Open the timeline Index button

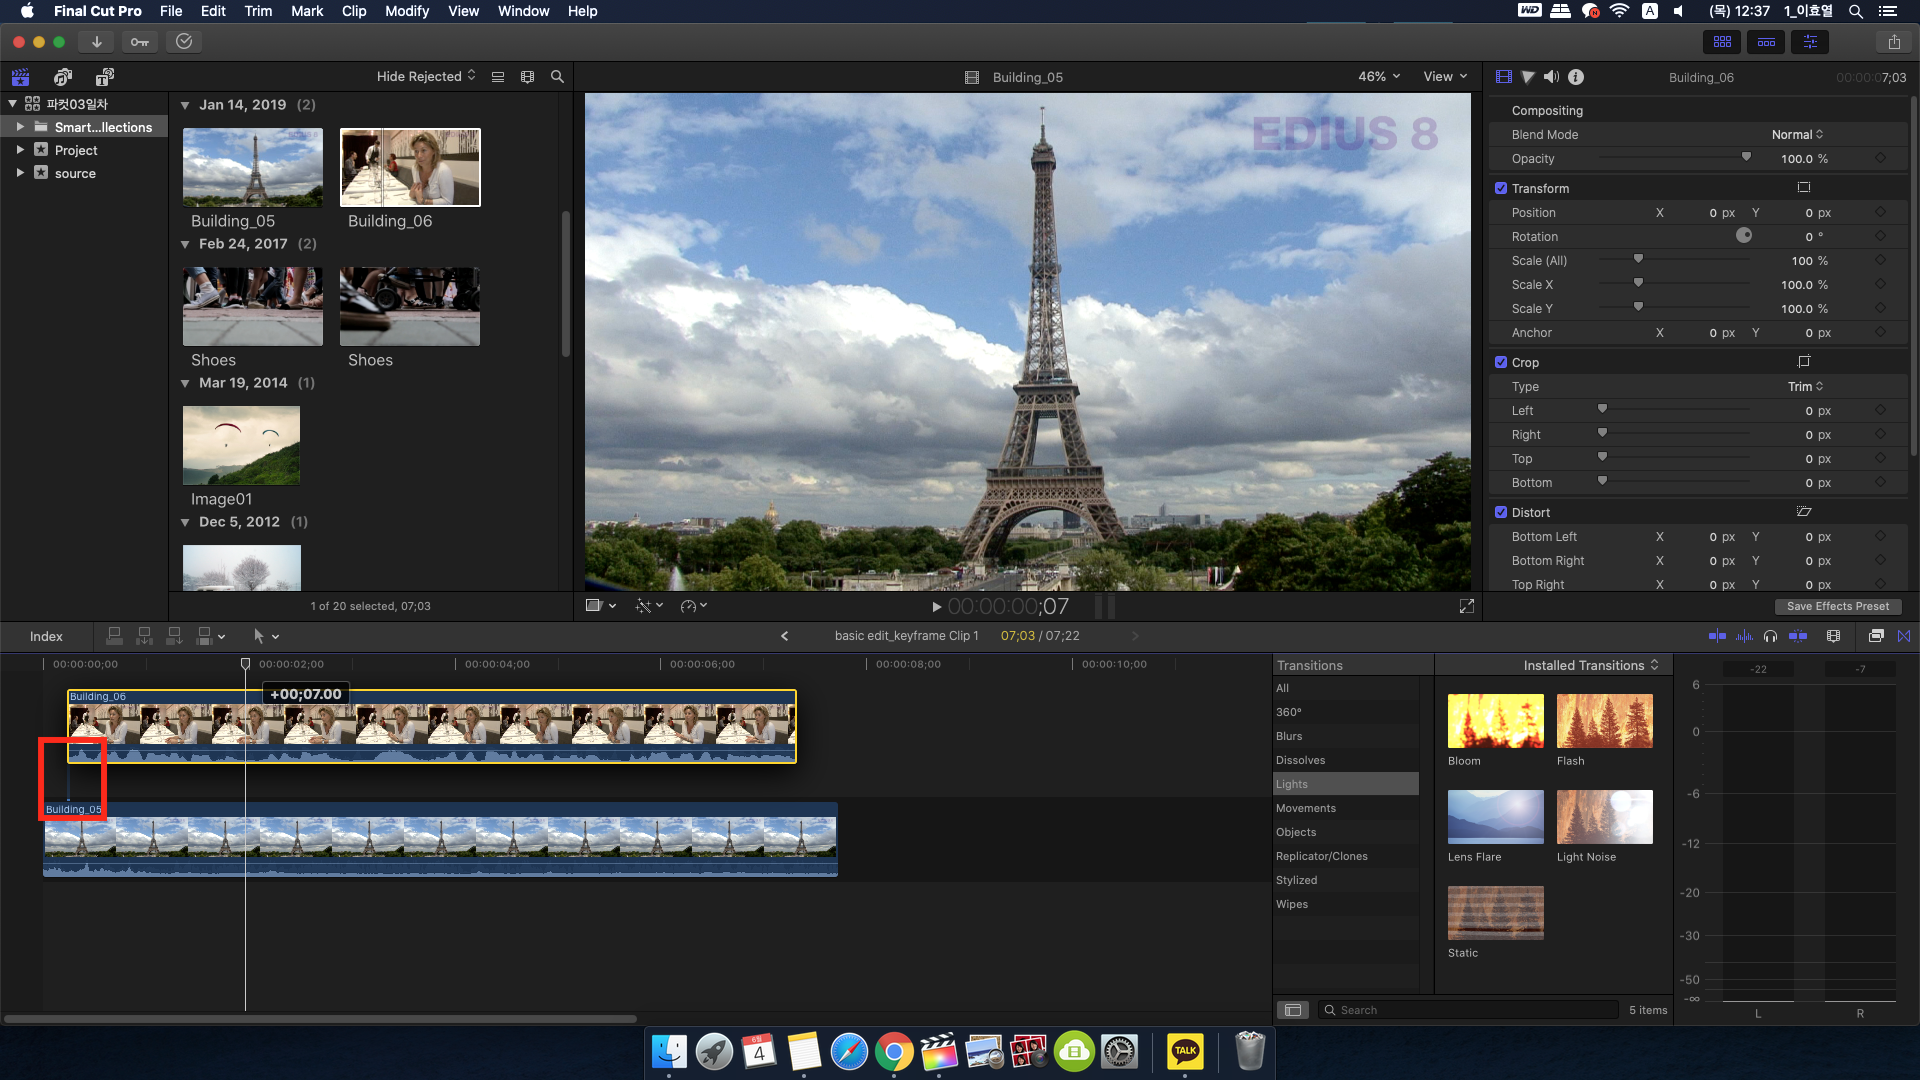tap(46, 636)
